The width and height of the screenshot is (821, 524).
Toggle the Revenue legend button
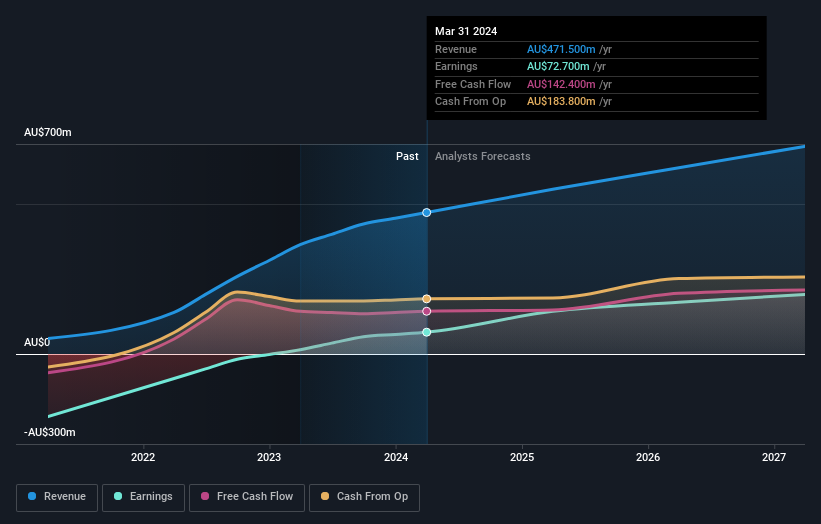57,497
